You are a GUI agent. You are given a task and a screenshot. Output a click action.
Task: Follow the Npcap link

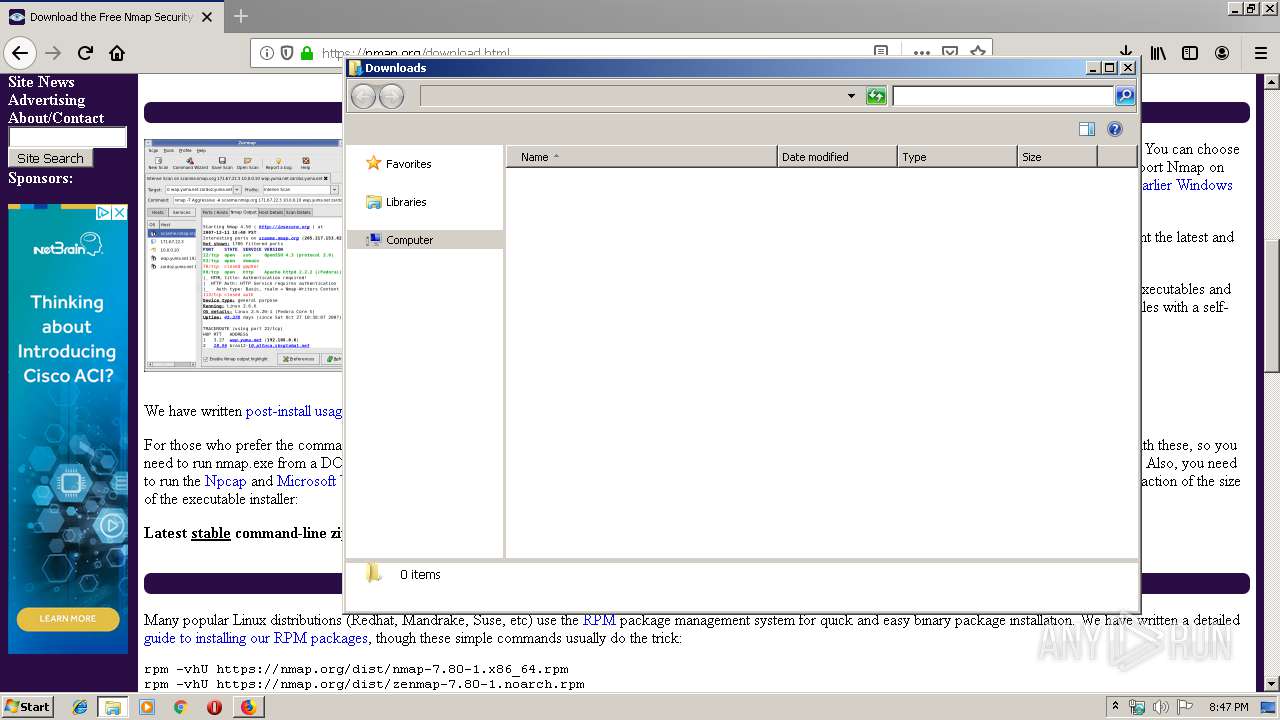tap(225, 481)
